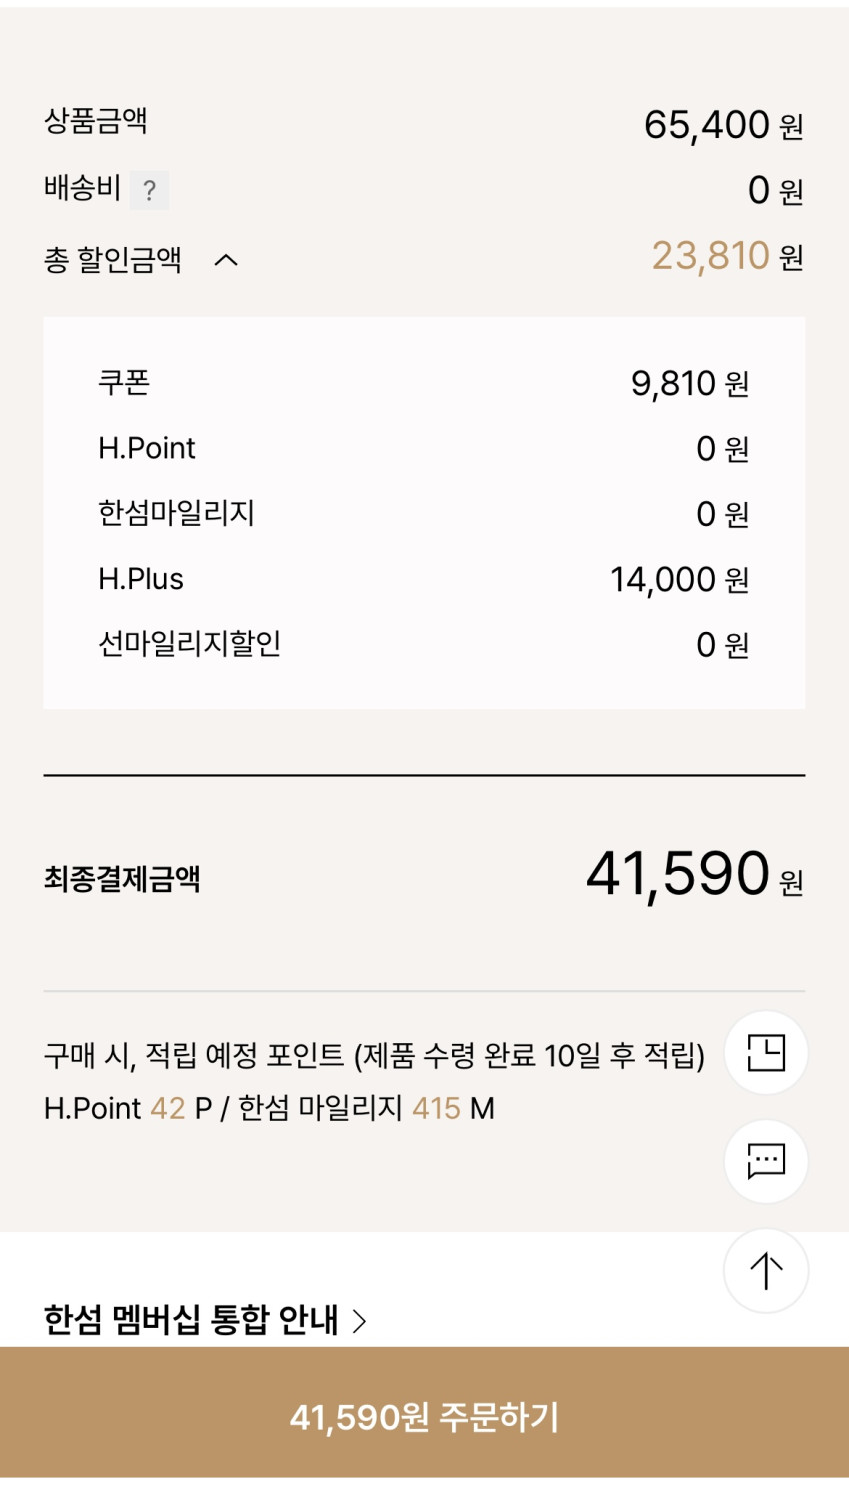
Task: Click the large 41,590 final payment amount
Action: click(x=678, y=874)
